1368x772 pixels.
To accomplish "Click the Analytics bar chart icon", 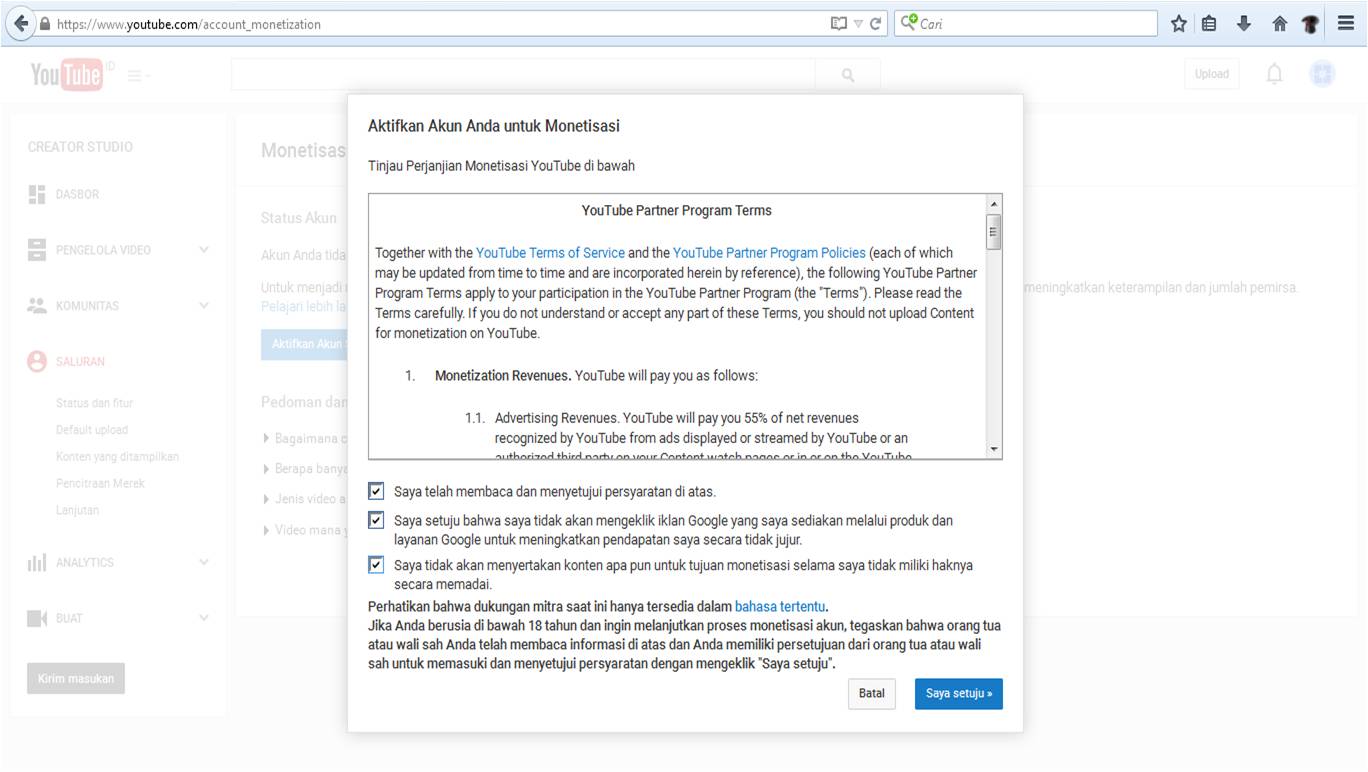I will click(x=37, y=563).
